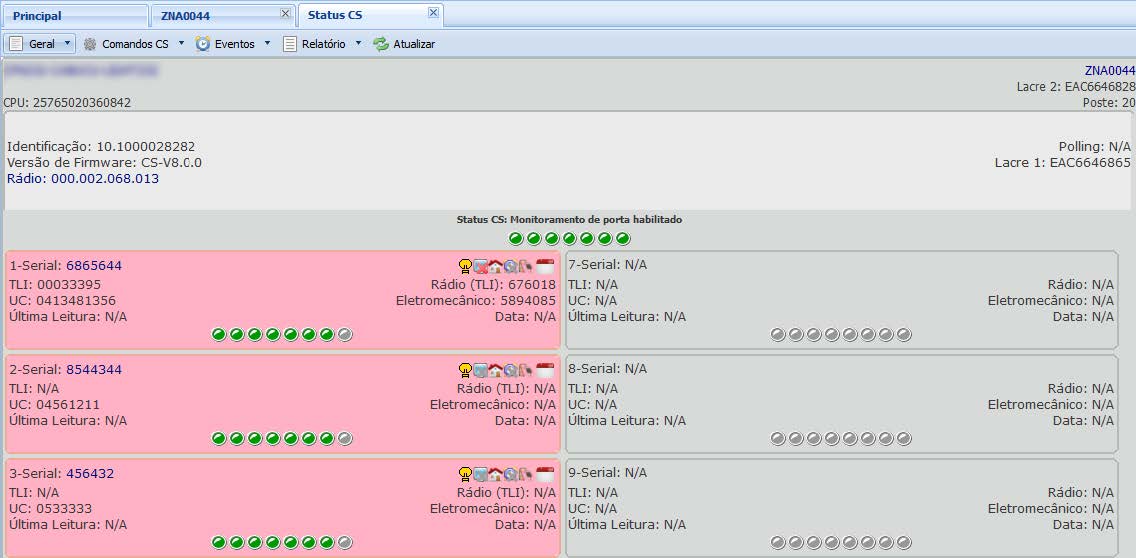Click the lightbulb icon in the 1-Serial panel

(x=465, y=266)
